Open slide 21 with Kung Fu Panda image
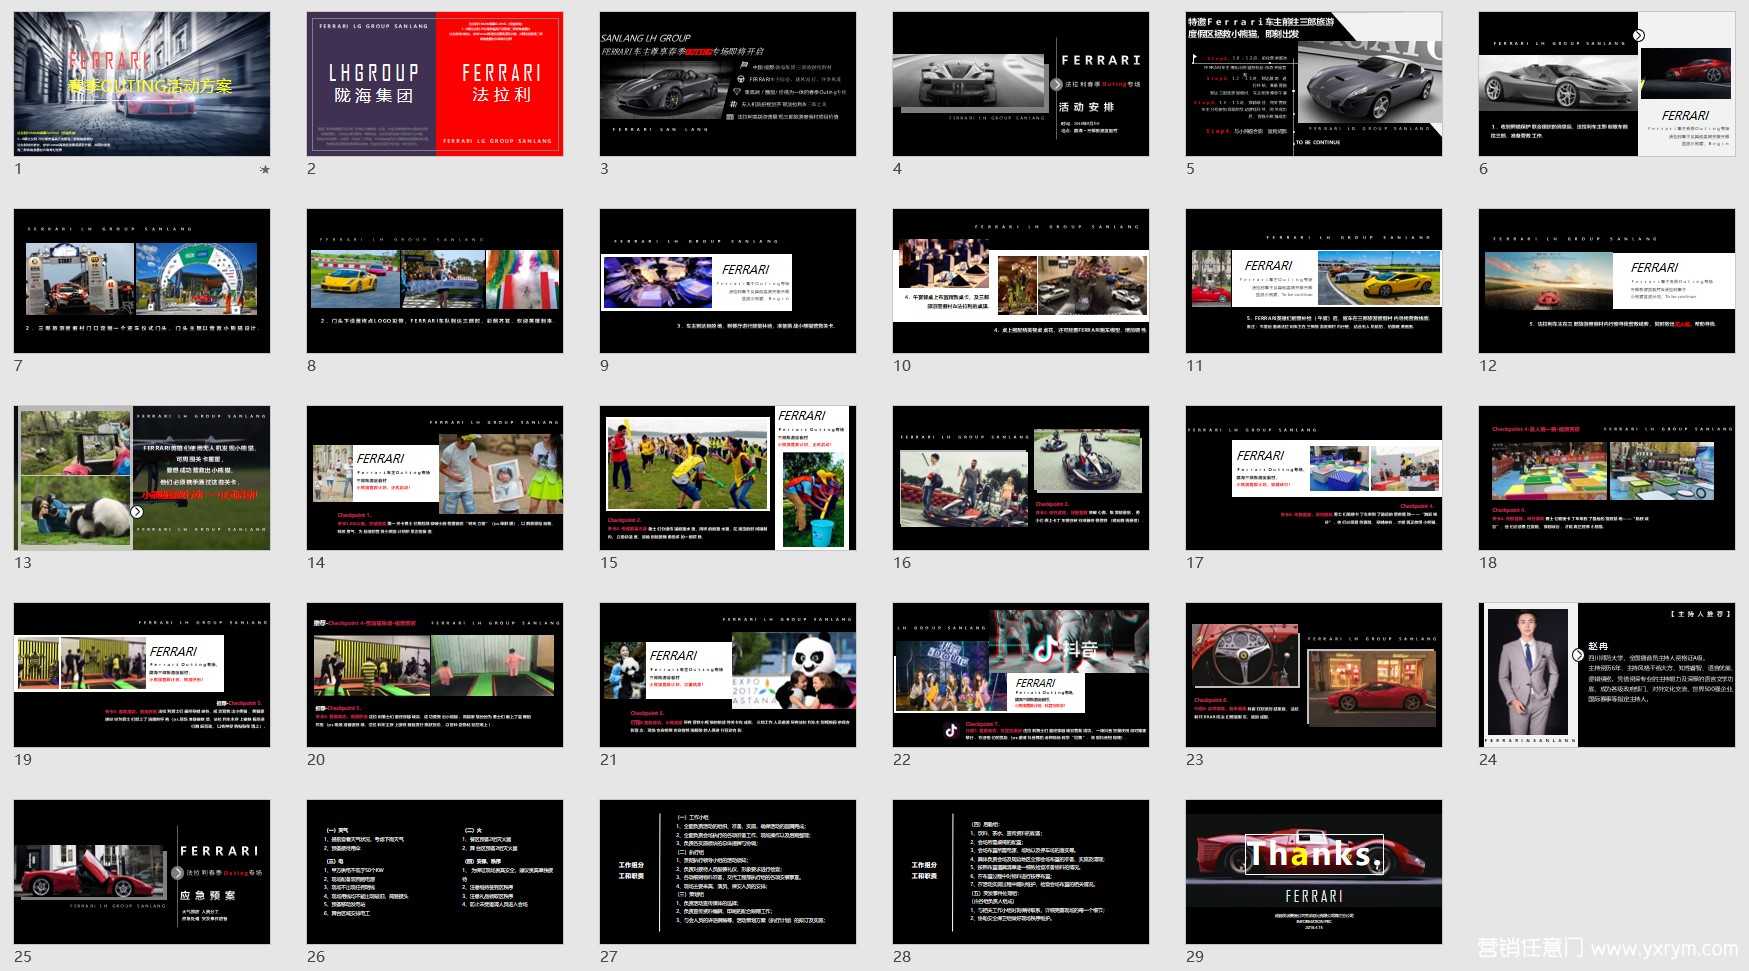The width and height of the screenshot is (1749, 971). point(728,675)
